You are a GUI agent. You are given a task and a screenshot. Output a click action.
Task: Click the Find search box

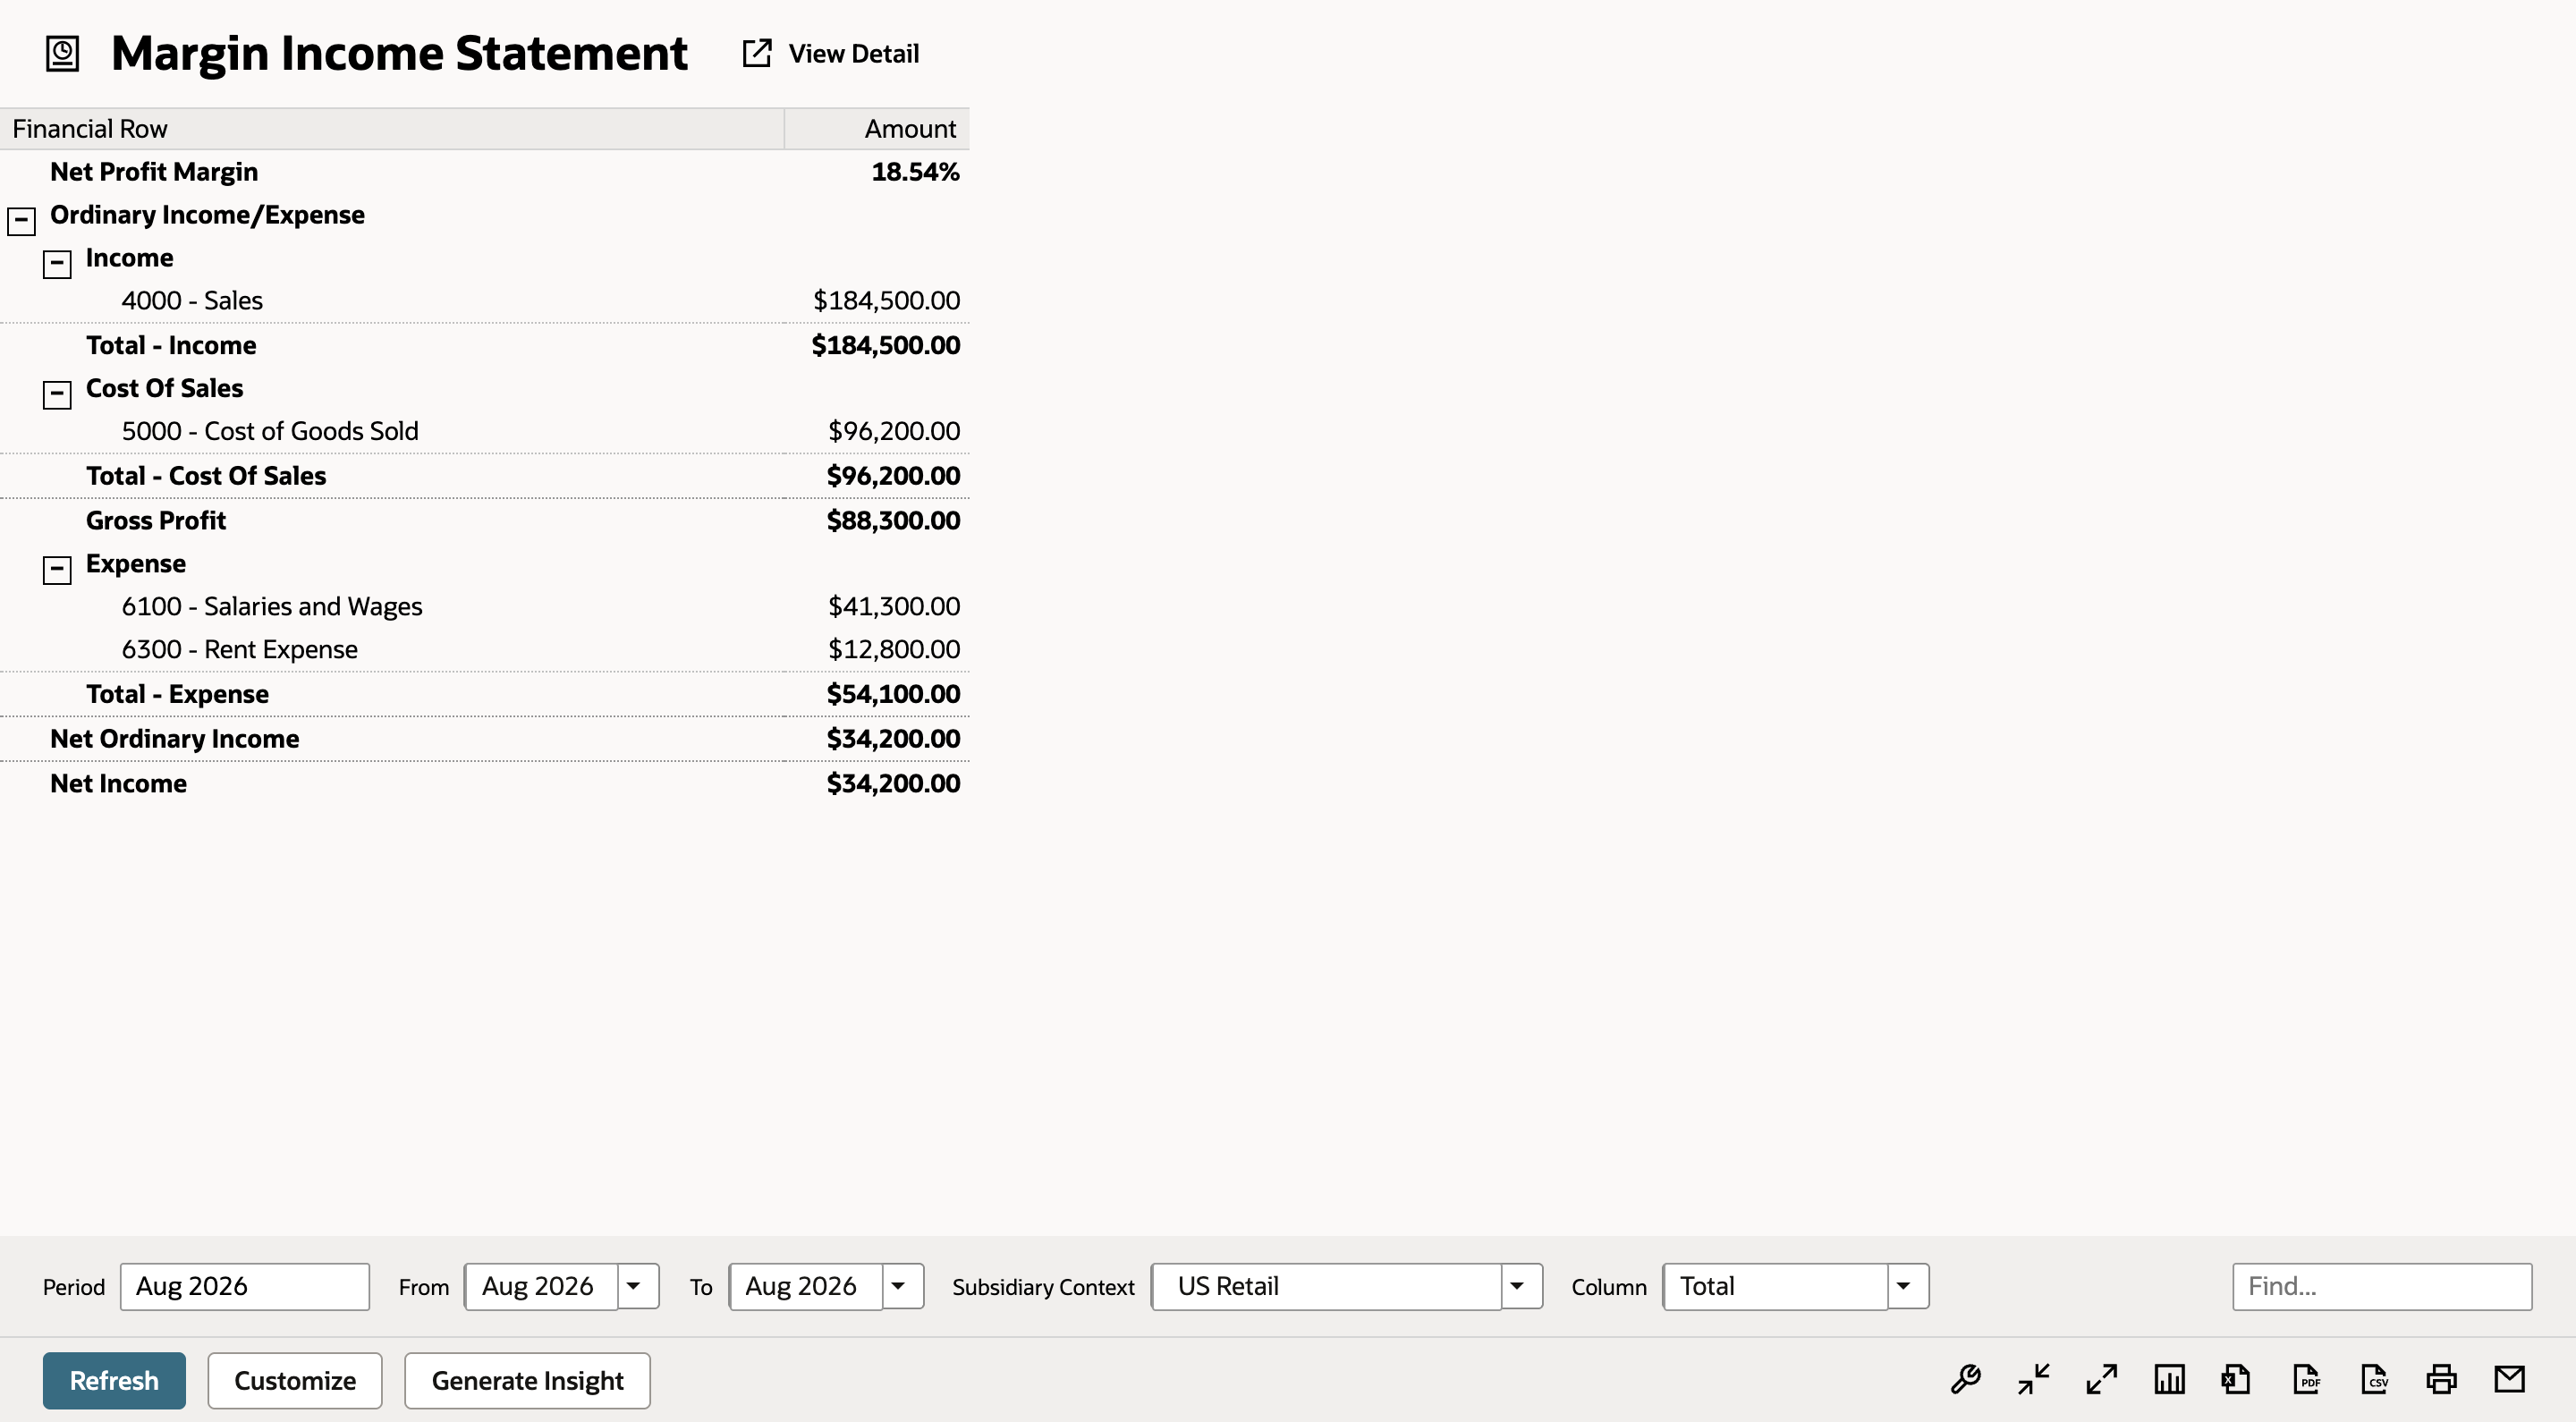[x=2382, y=1286]
